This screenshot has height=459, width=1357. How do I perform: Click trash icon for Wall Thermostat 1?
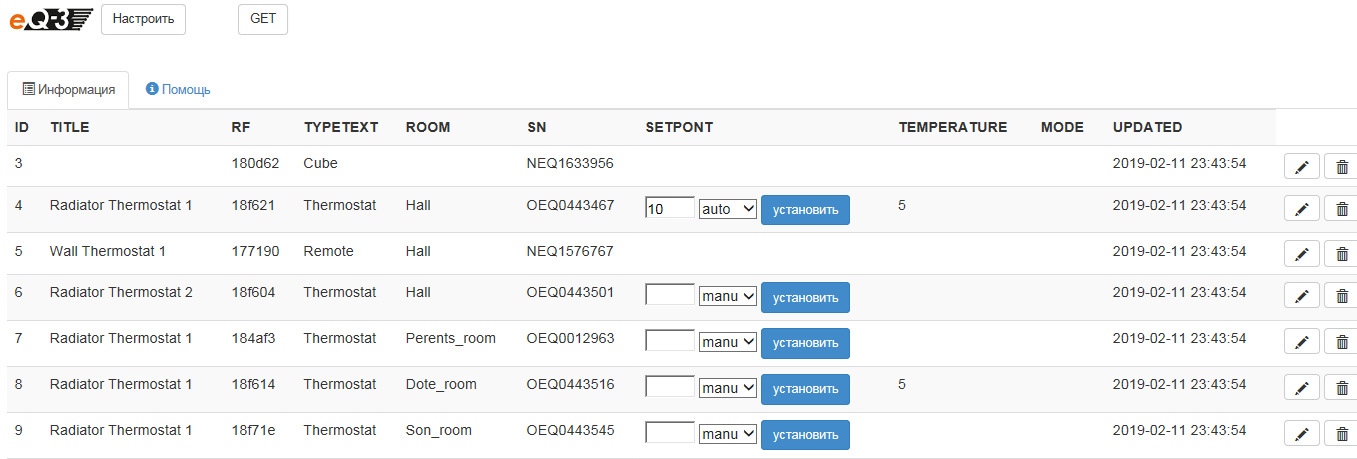(x=1342, y=254)
